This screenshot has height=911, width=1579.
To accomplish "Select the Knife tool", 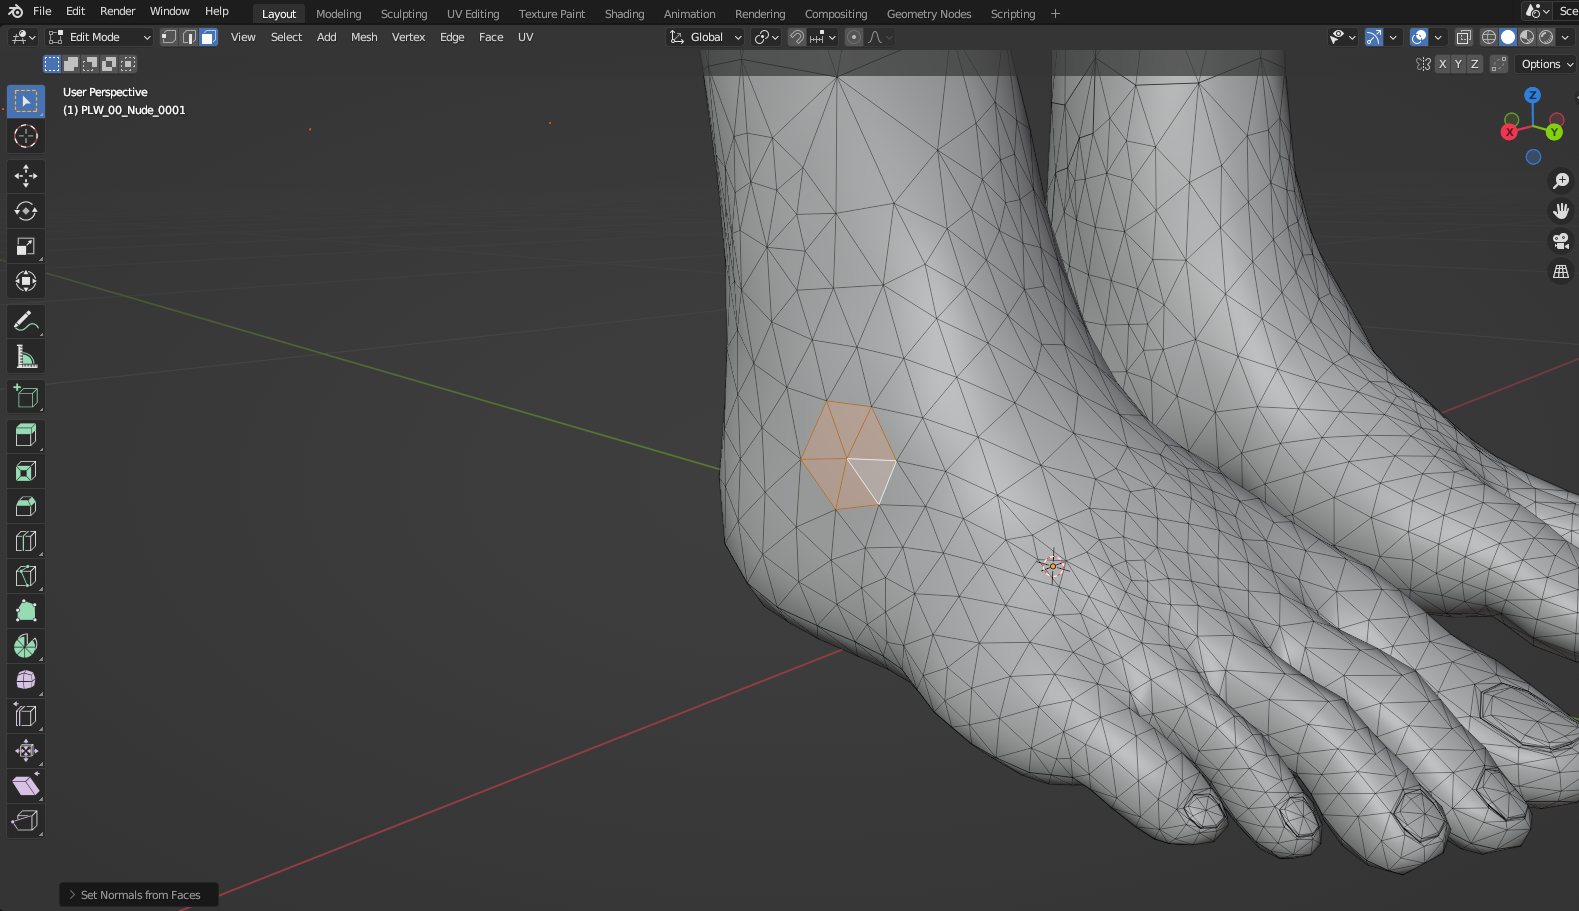I will pos(26,576).
